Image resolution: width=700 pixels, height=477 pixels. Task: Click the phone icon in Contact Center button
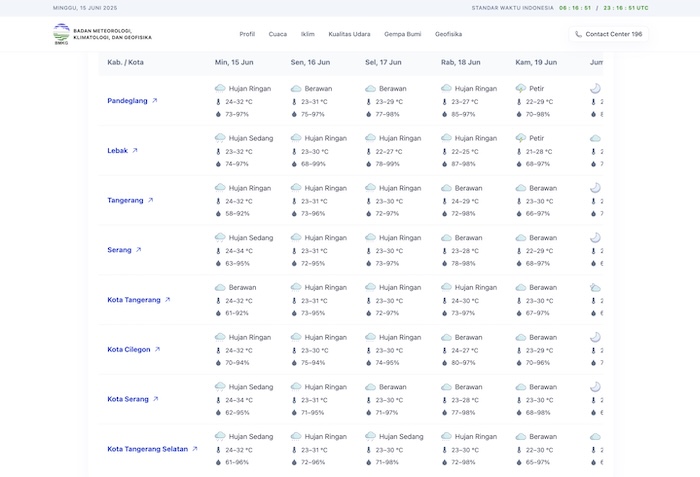(578, 34)
